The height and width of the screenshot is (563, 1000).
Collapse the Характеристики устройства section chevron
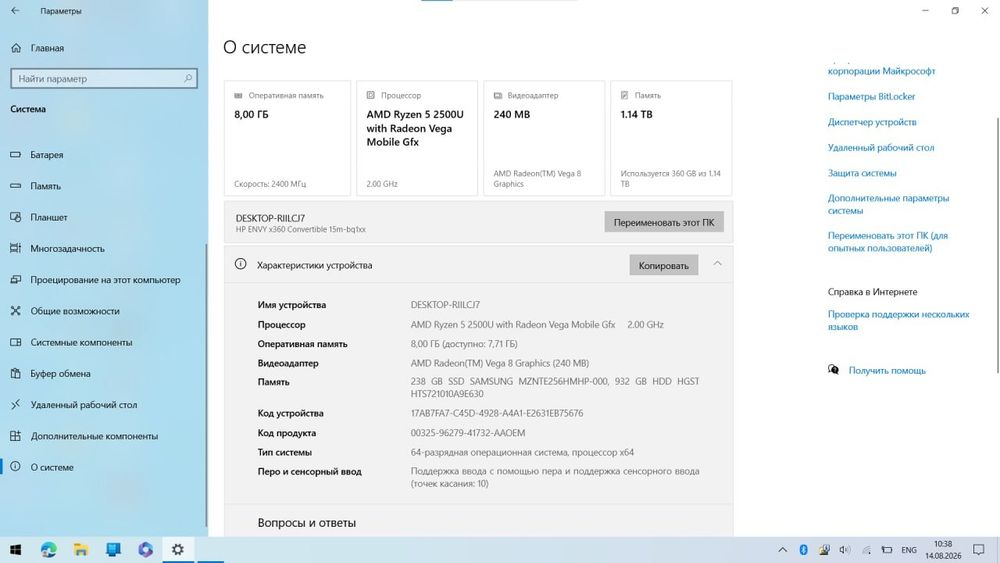717,264
